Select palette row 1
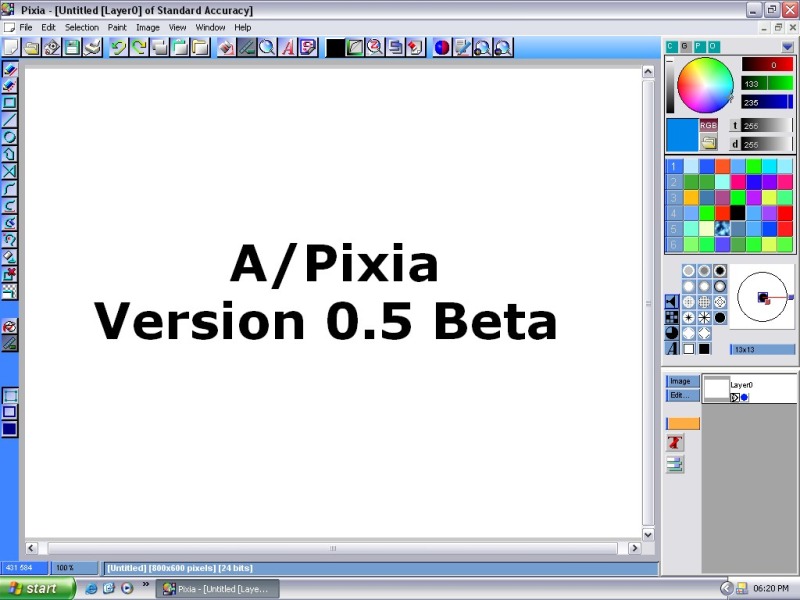Image resolution: width=800 pixels, height=600 pixels. pos(673,166)
